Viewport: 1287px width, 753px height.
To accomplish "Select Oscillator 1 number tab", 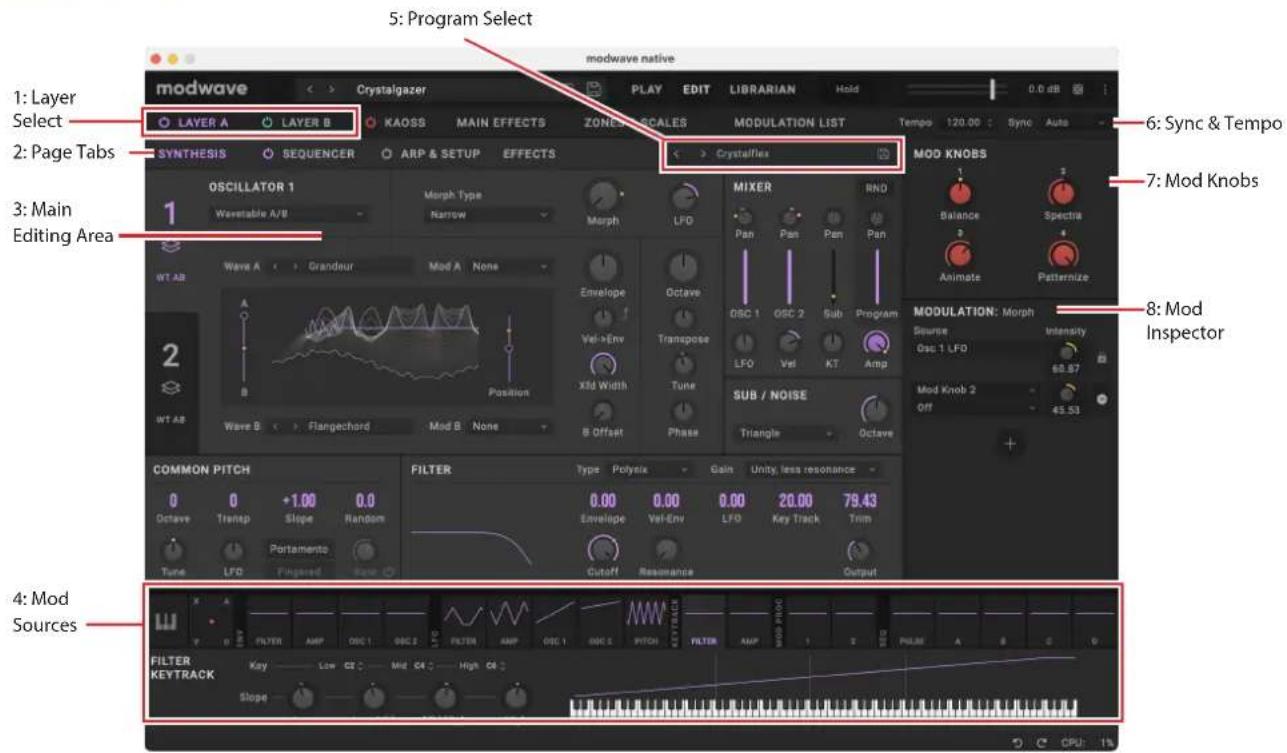I will [170, 213].
